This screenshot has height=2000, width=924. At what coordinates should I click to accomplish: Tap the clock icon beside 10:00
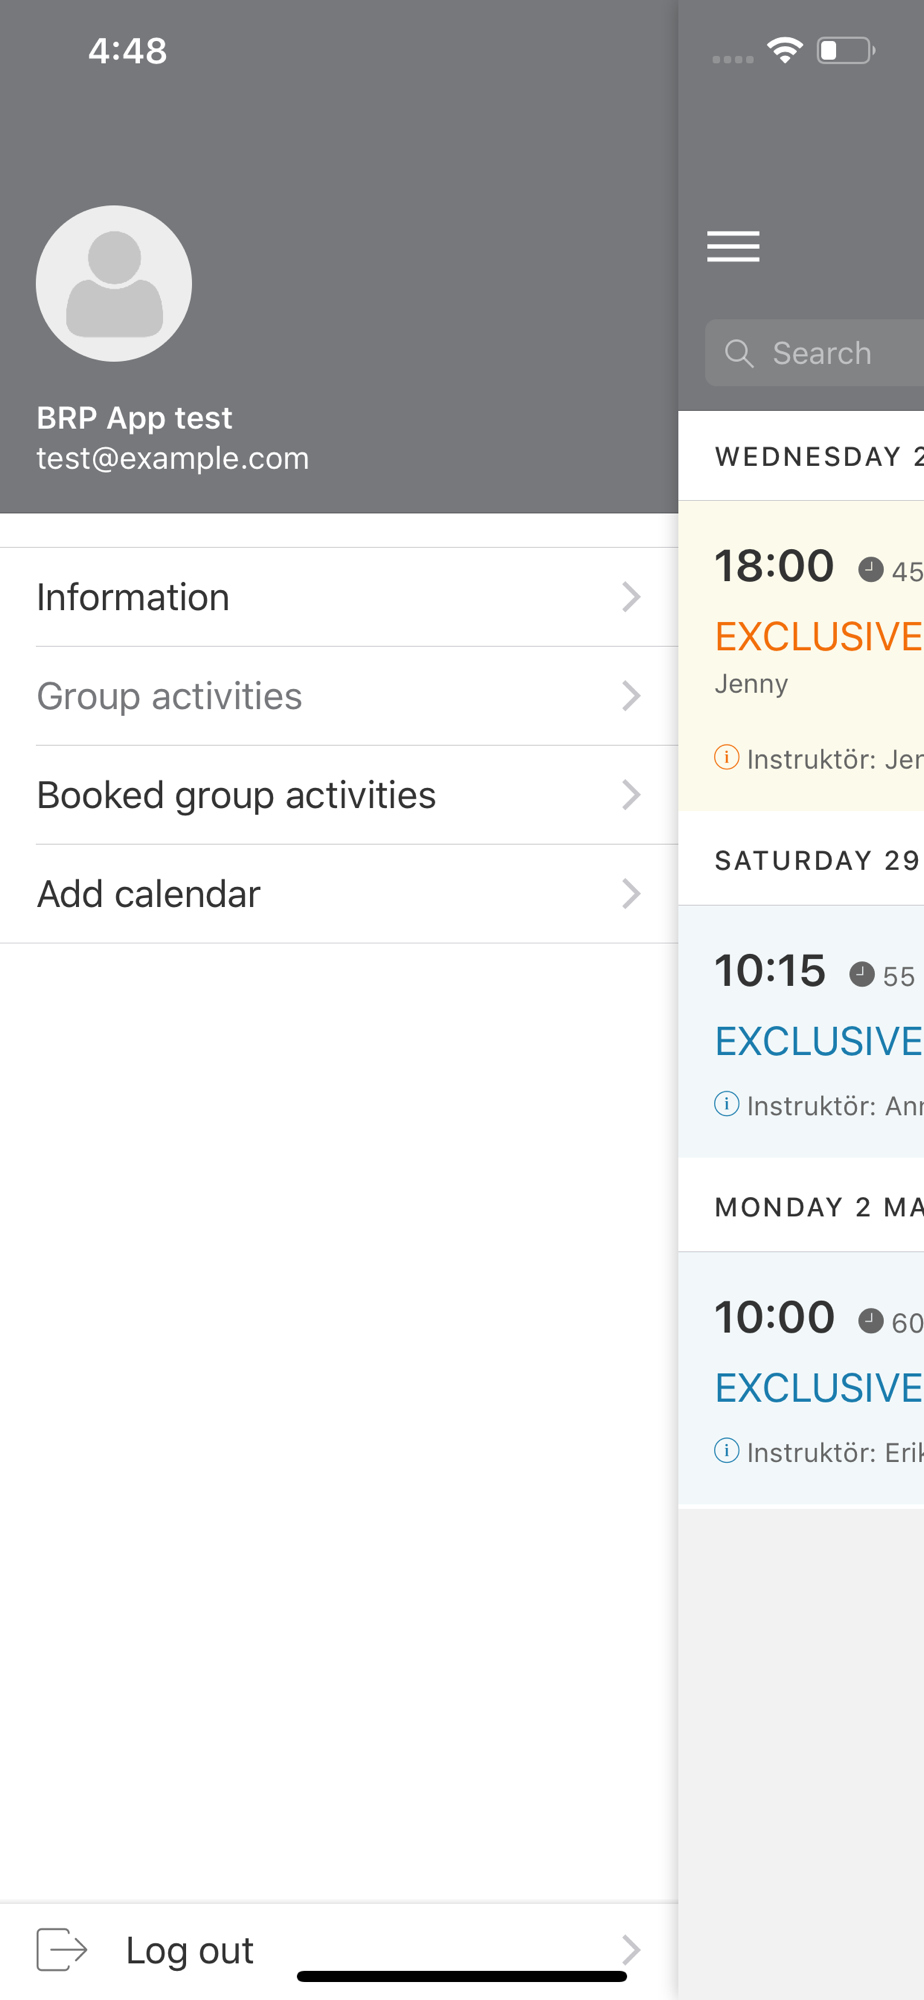tap(871, 1321)
